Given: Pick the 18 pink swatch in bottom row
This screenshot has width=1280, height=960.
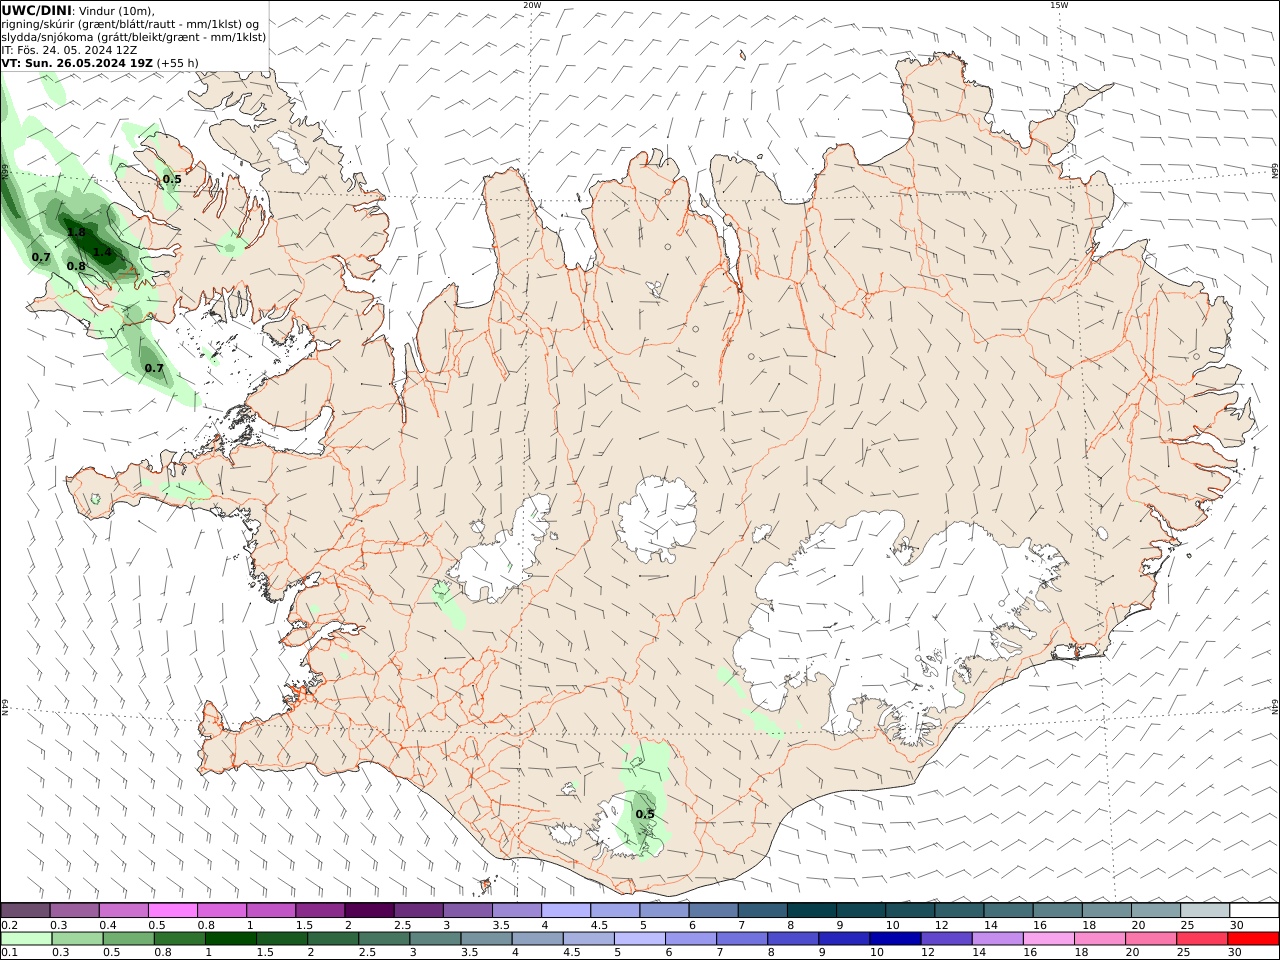Looking at the screenshot, I should [1099, 939].
